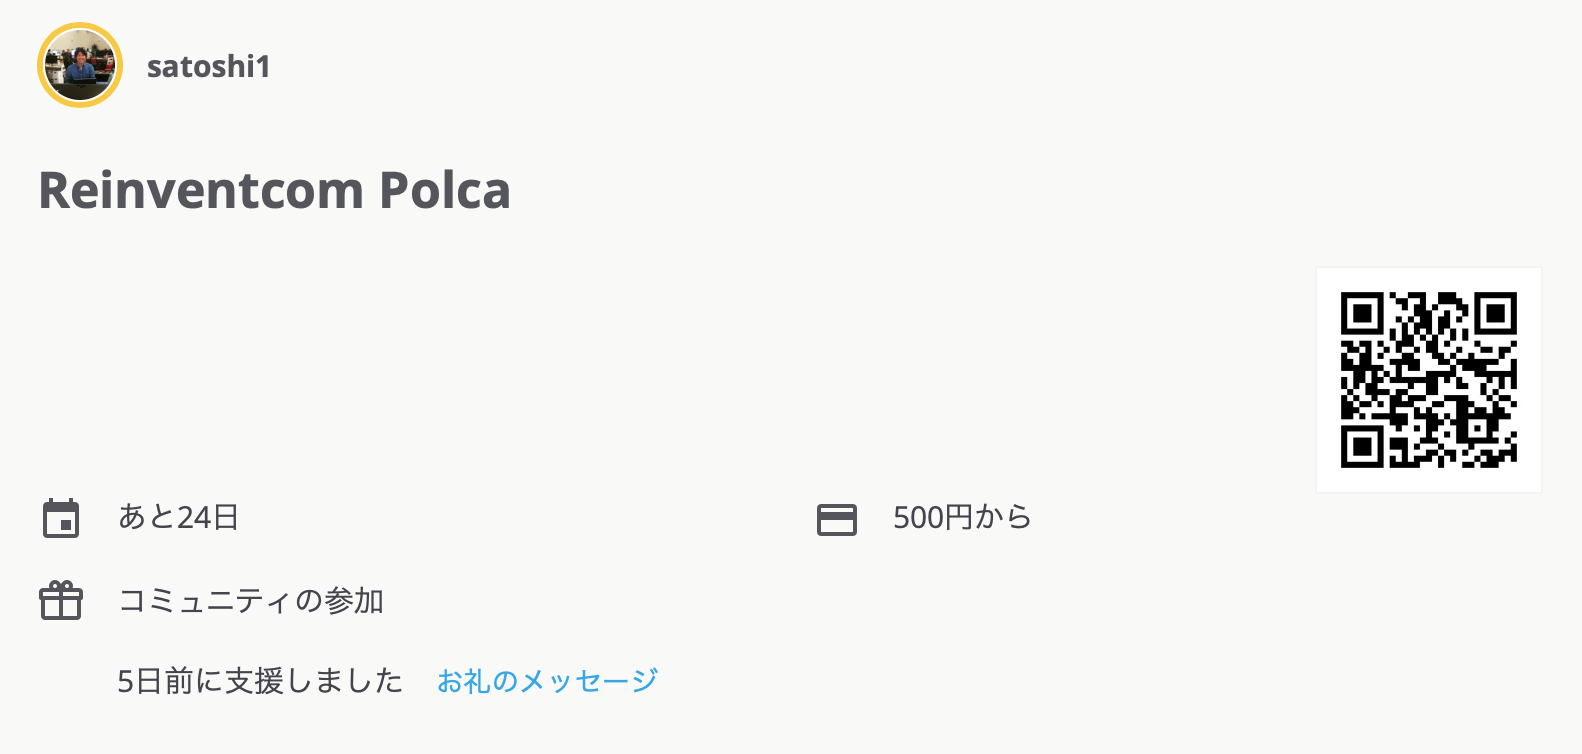Open the satoshi1 username profile
The width and height of the screenshot is (1582, 754).
208,66
